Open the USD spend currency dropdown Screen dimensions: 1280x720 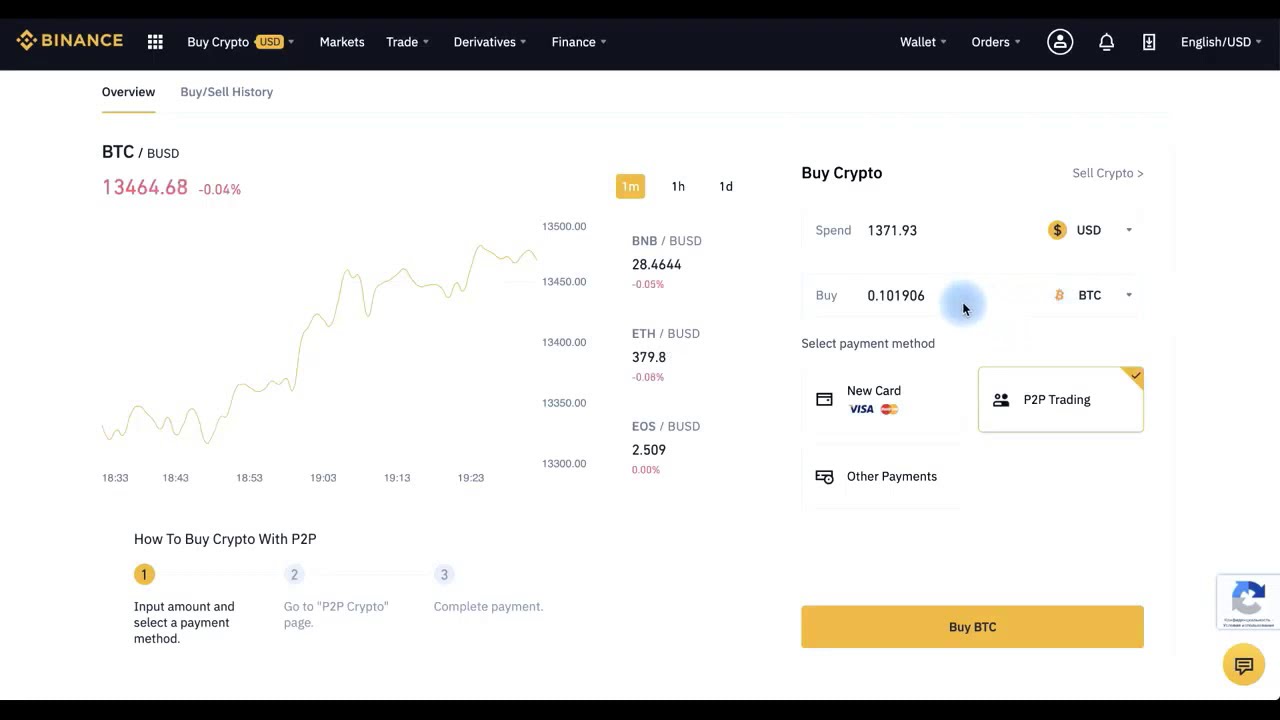1091,230
